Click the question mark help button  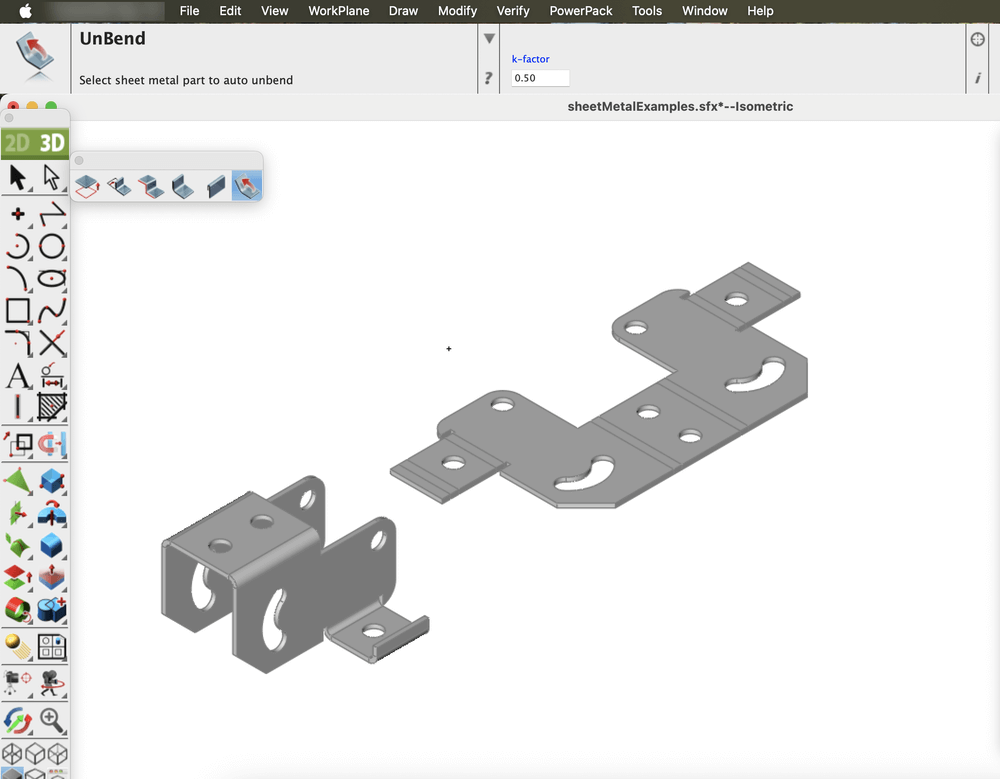pos(488,78)
